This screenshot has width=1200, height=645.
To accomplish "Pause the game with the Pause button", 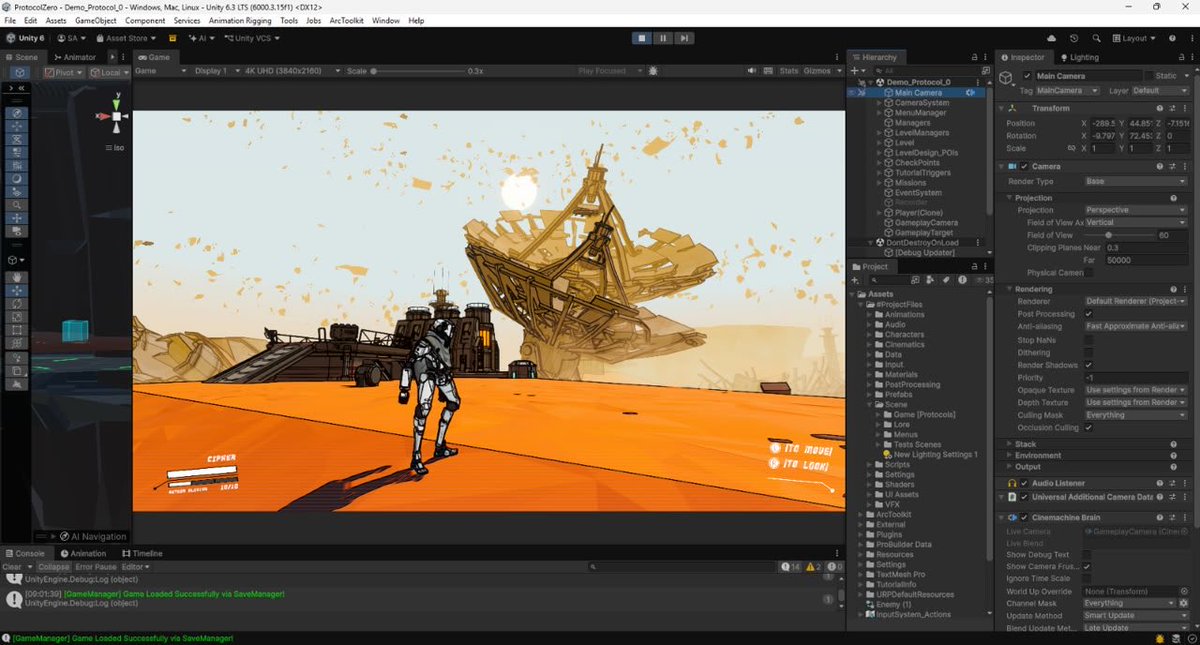I will (x=663, y=38).
